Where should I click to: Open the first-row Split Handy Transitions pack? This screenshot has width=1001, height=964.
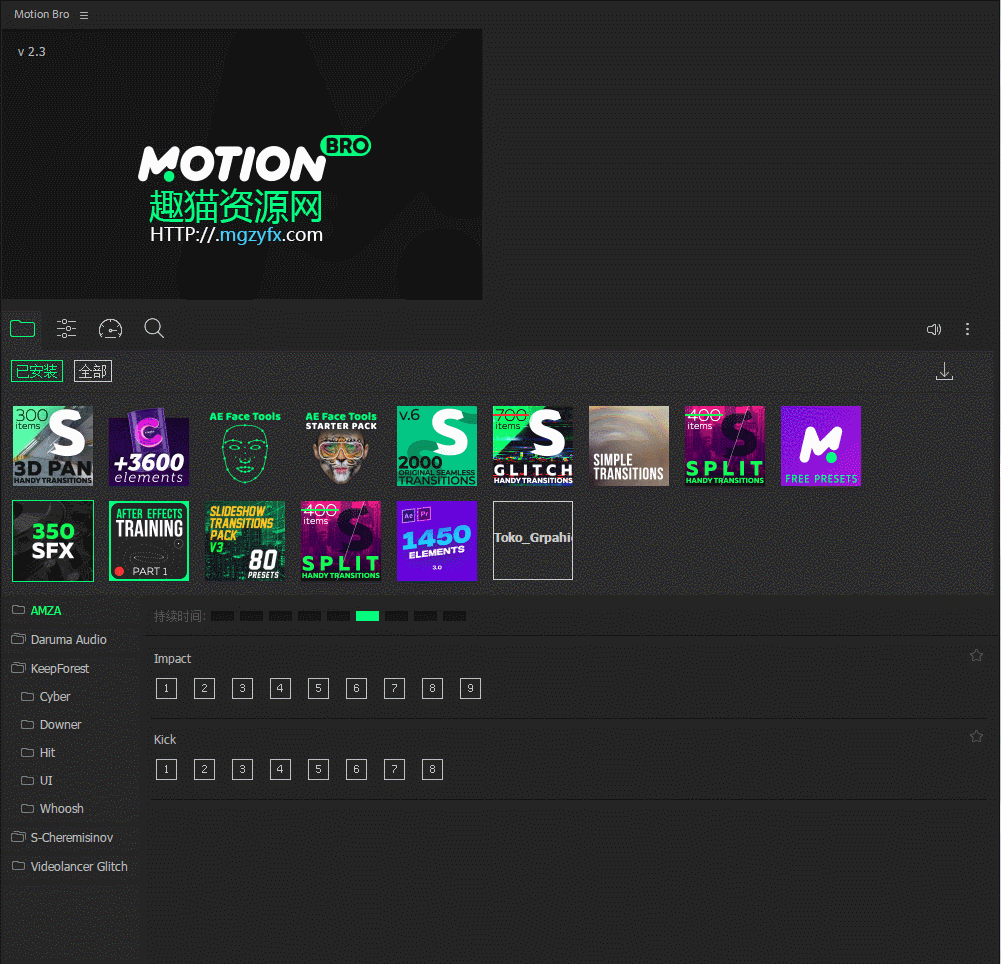(725, 446)
